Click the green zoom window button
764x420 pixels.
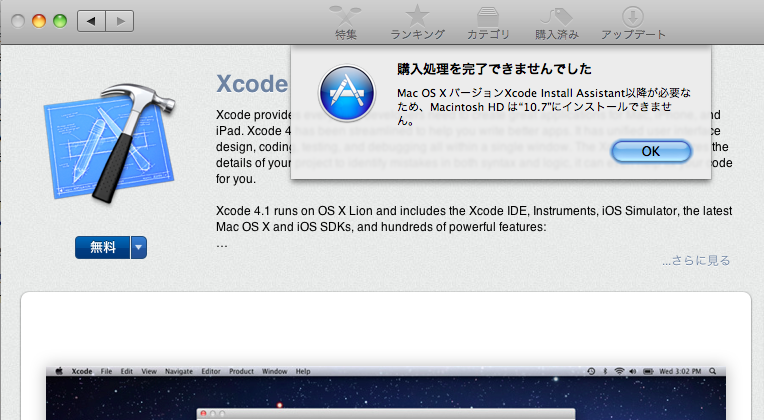point(60,21)
